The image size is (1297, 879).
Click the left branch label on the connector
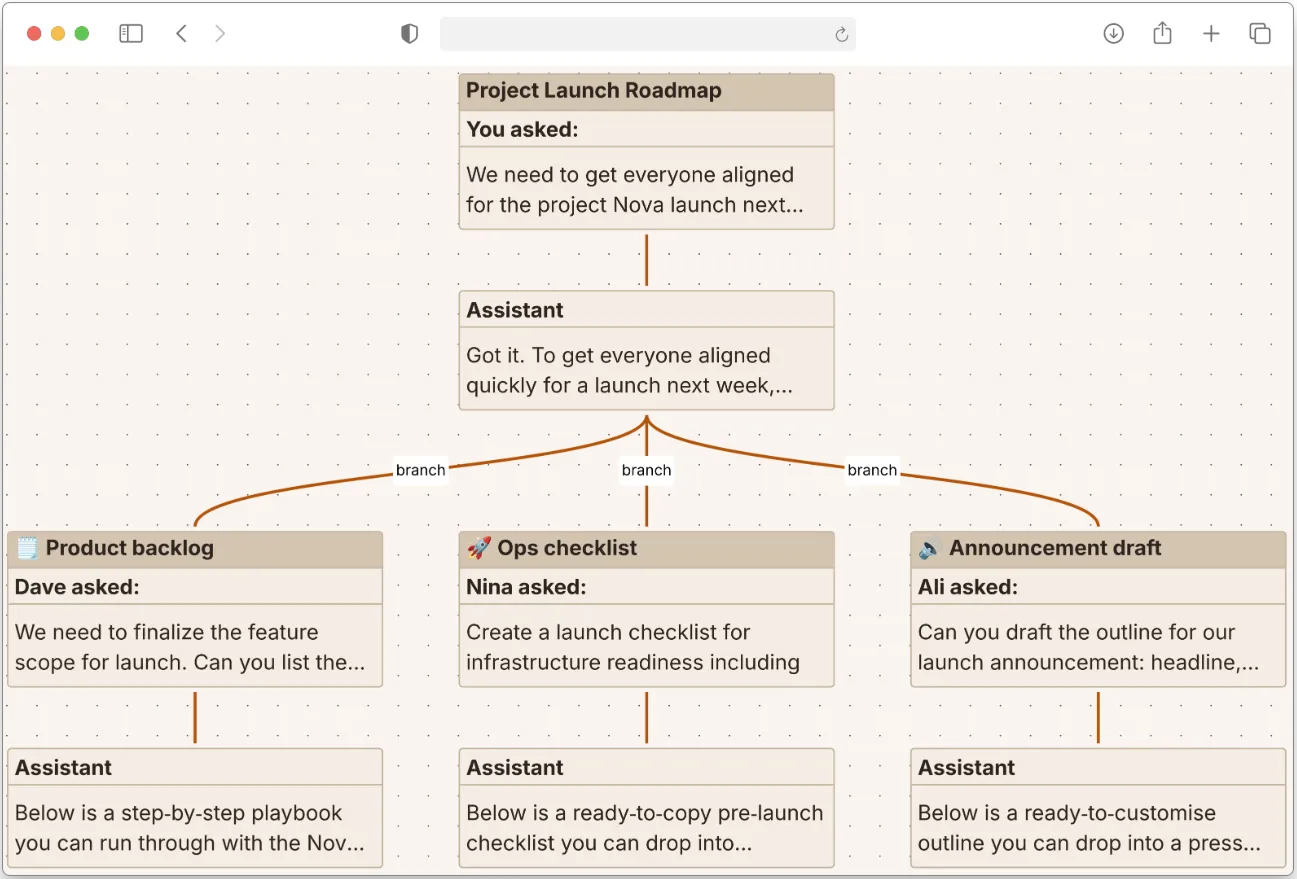(421, 470)
